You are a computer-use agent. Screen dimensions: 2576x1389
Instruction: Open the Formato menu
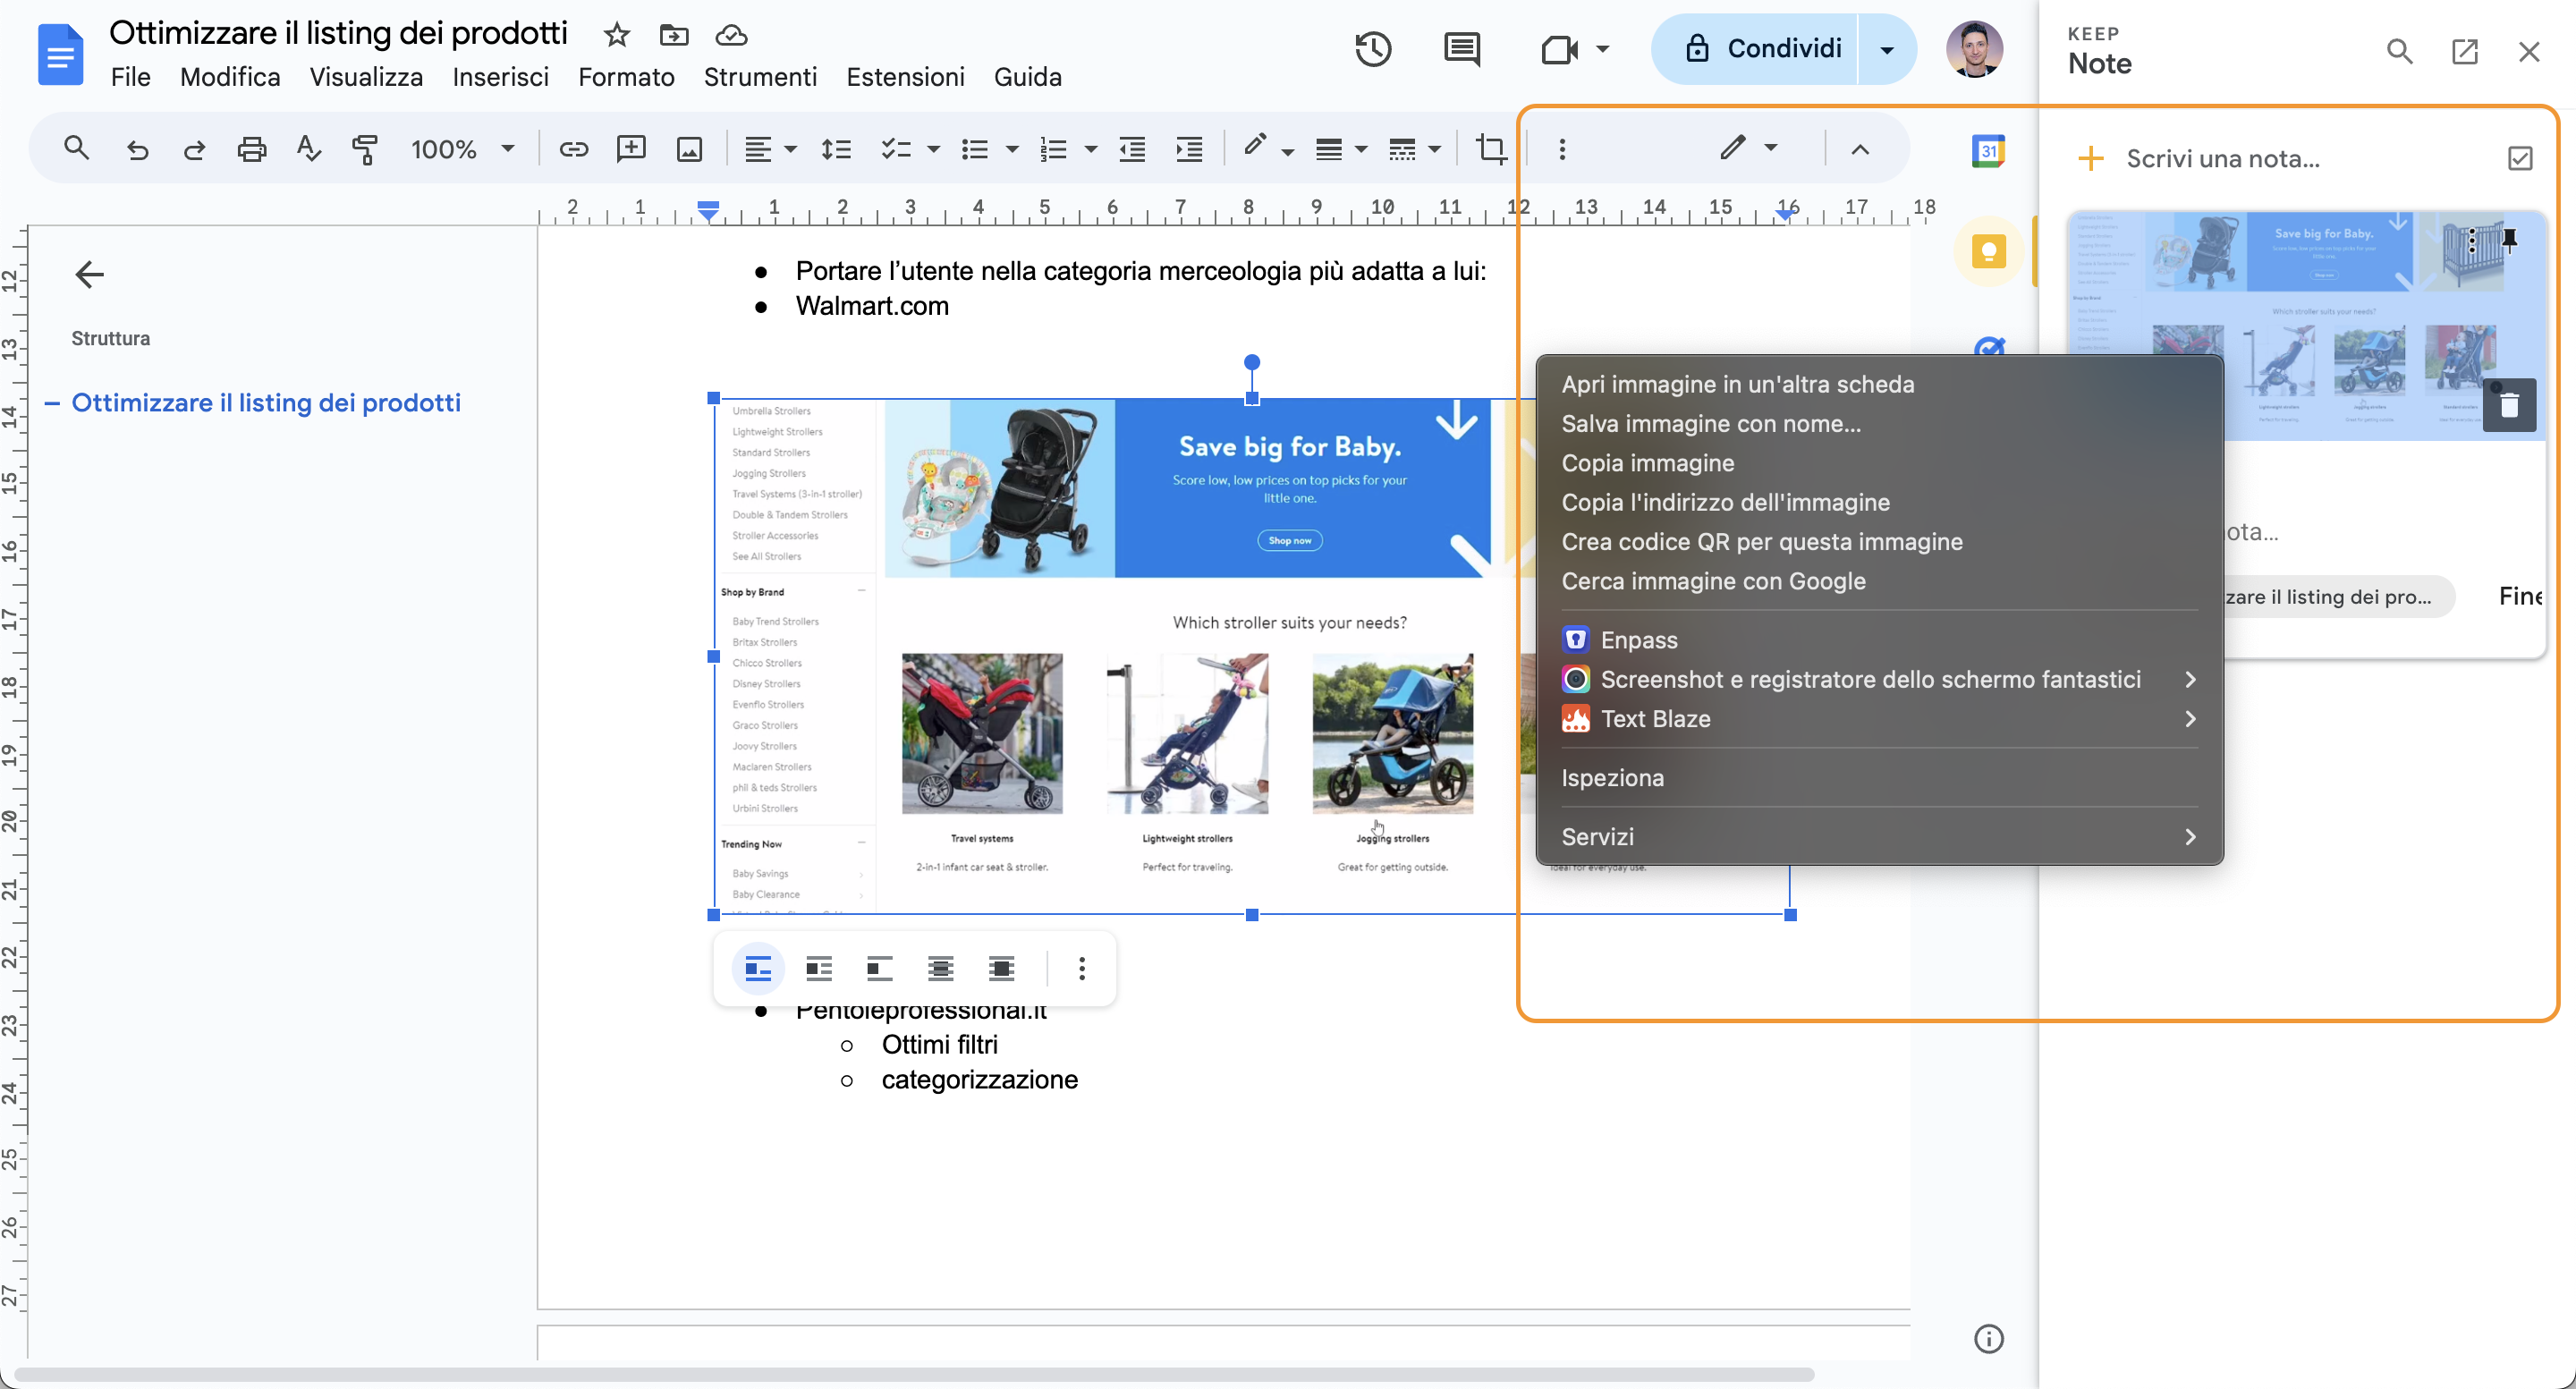coord(626,77)
